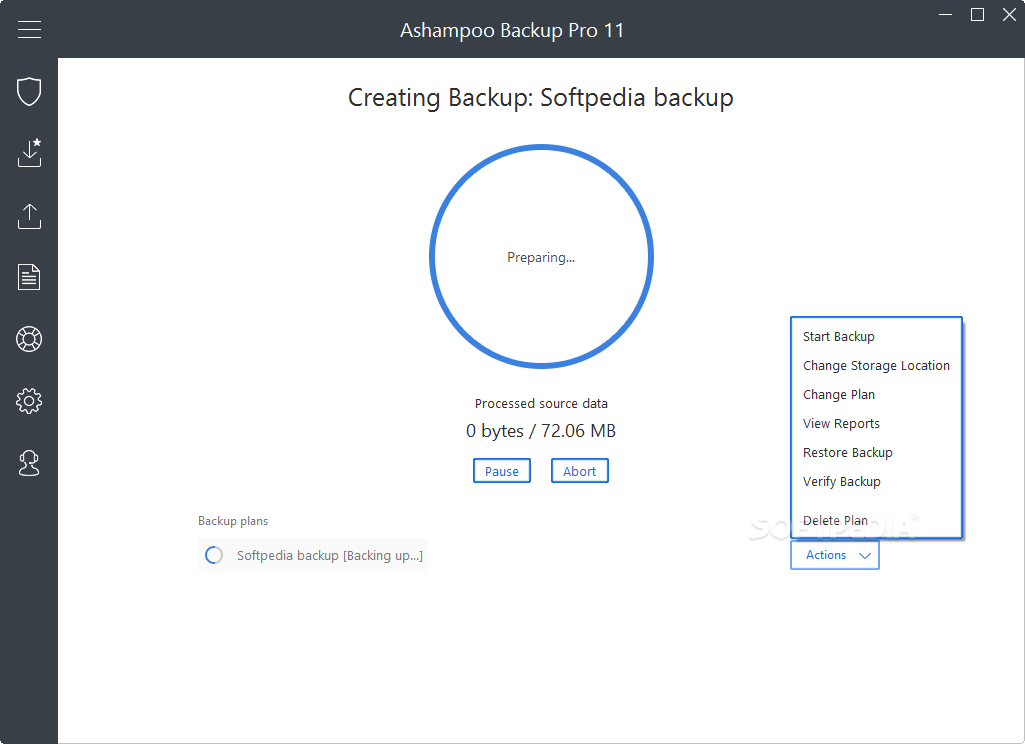Click the Creating Backup: Softpedia backup title
Viewport: 1025px width, 744px height.
pyautogui.click(x=541, y=98)
